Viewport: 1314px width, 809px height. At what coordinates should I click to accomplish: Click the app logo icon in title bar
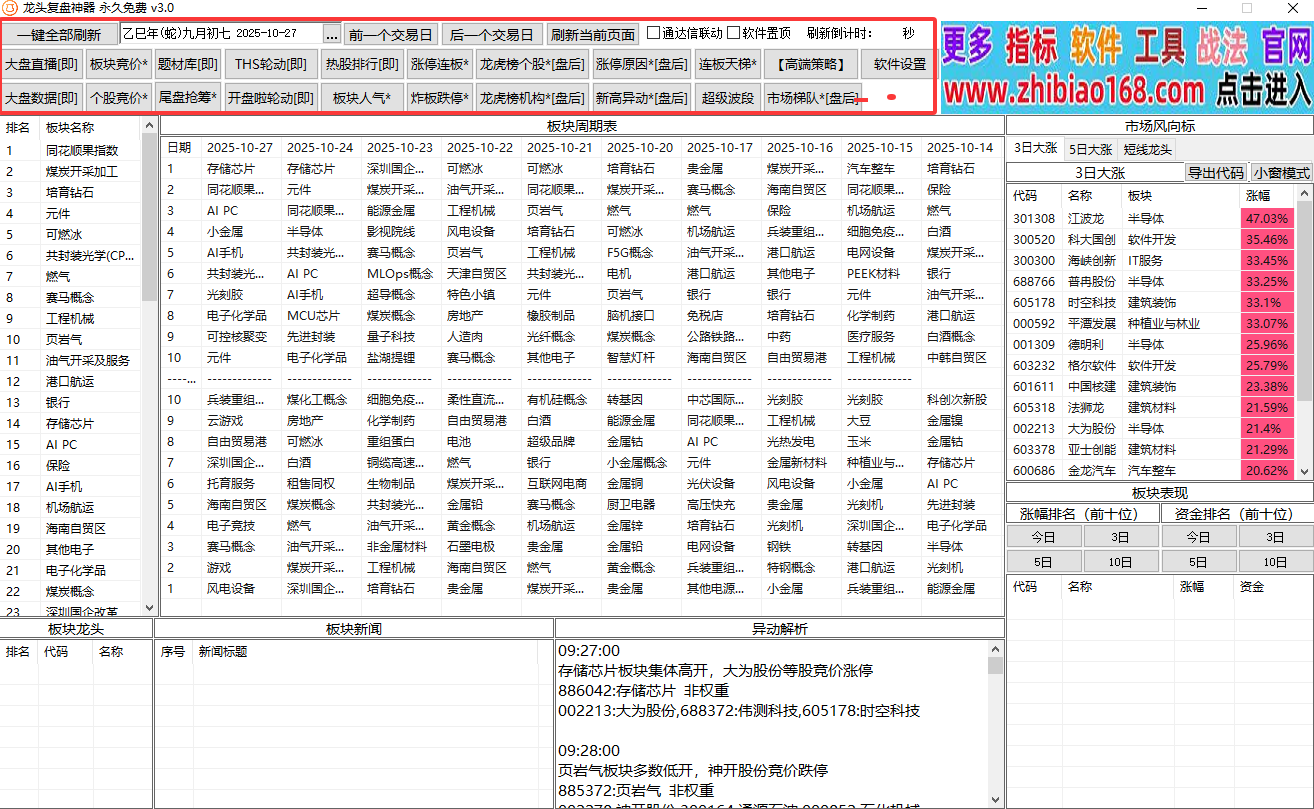click(x=10, y=8)
